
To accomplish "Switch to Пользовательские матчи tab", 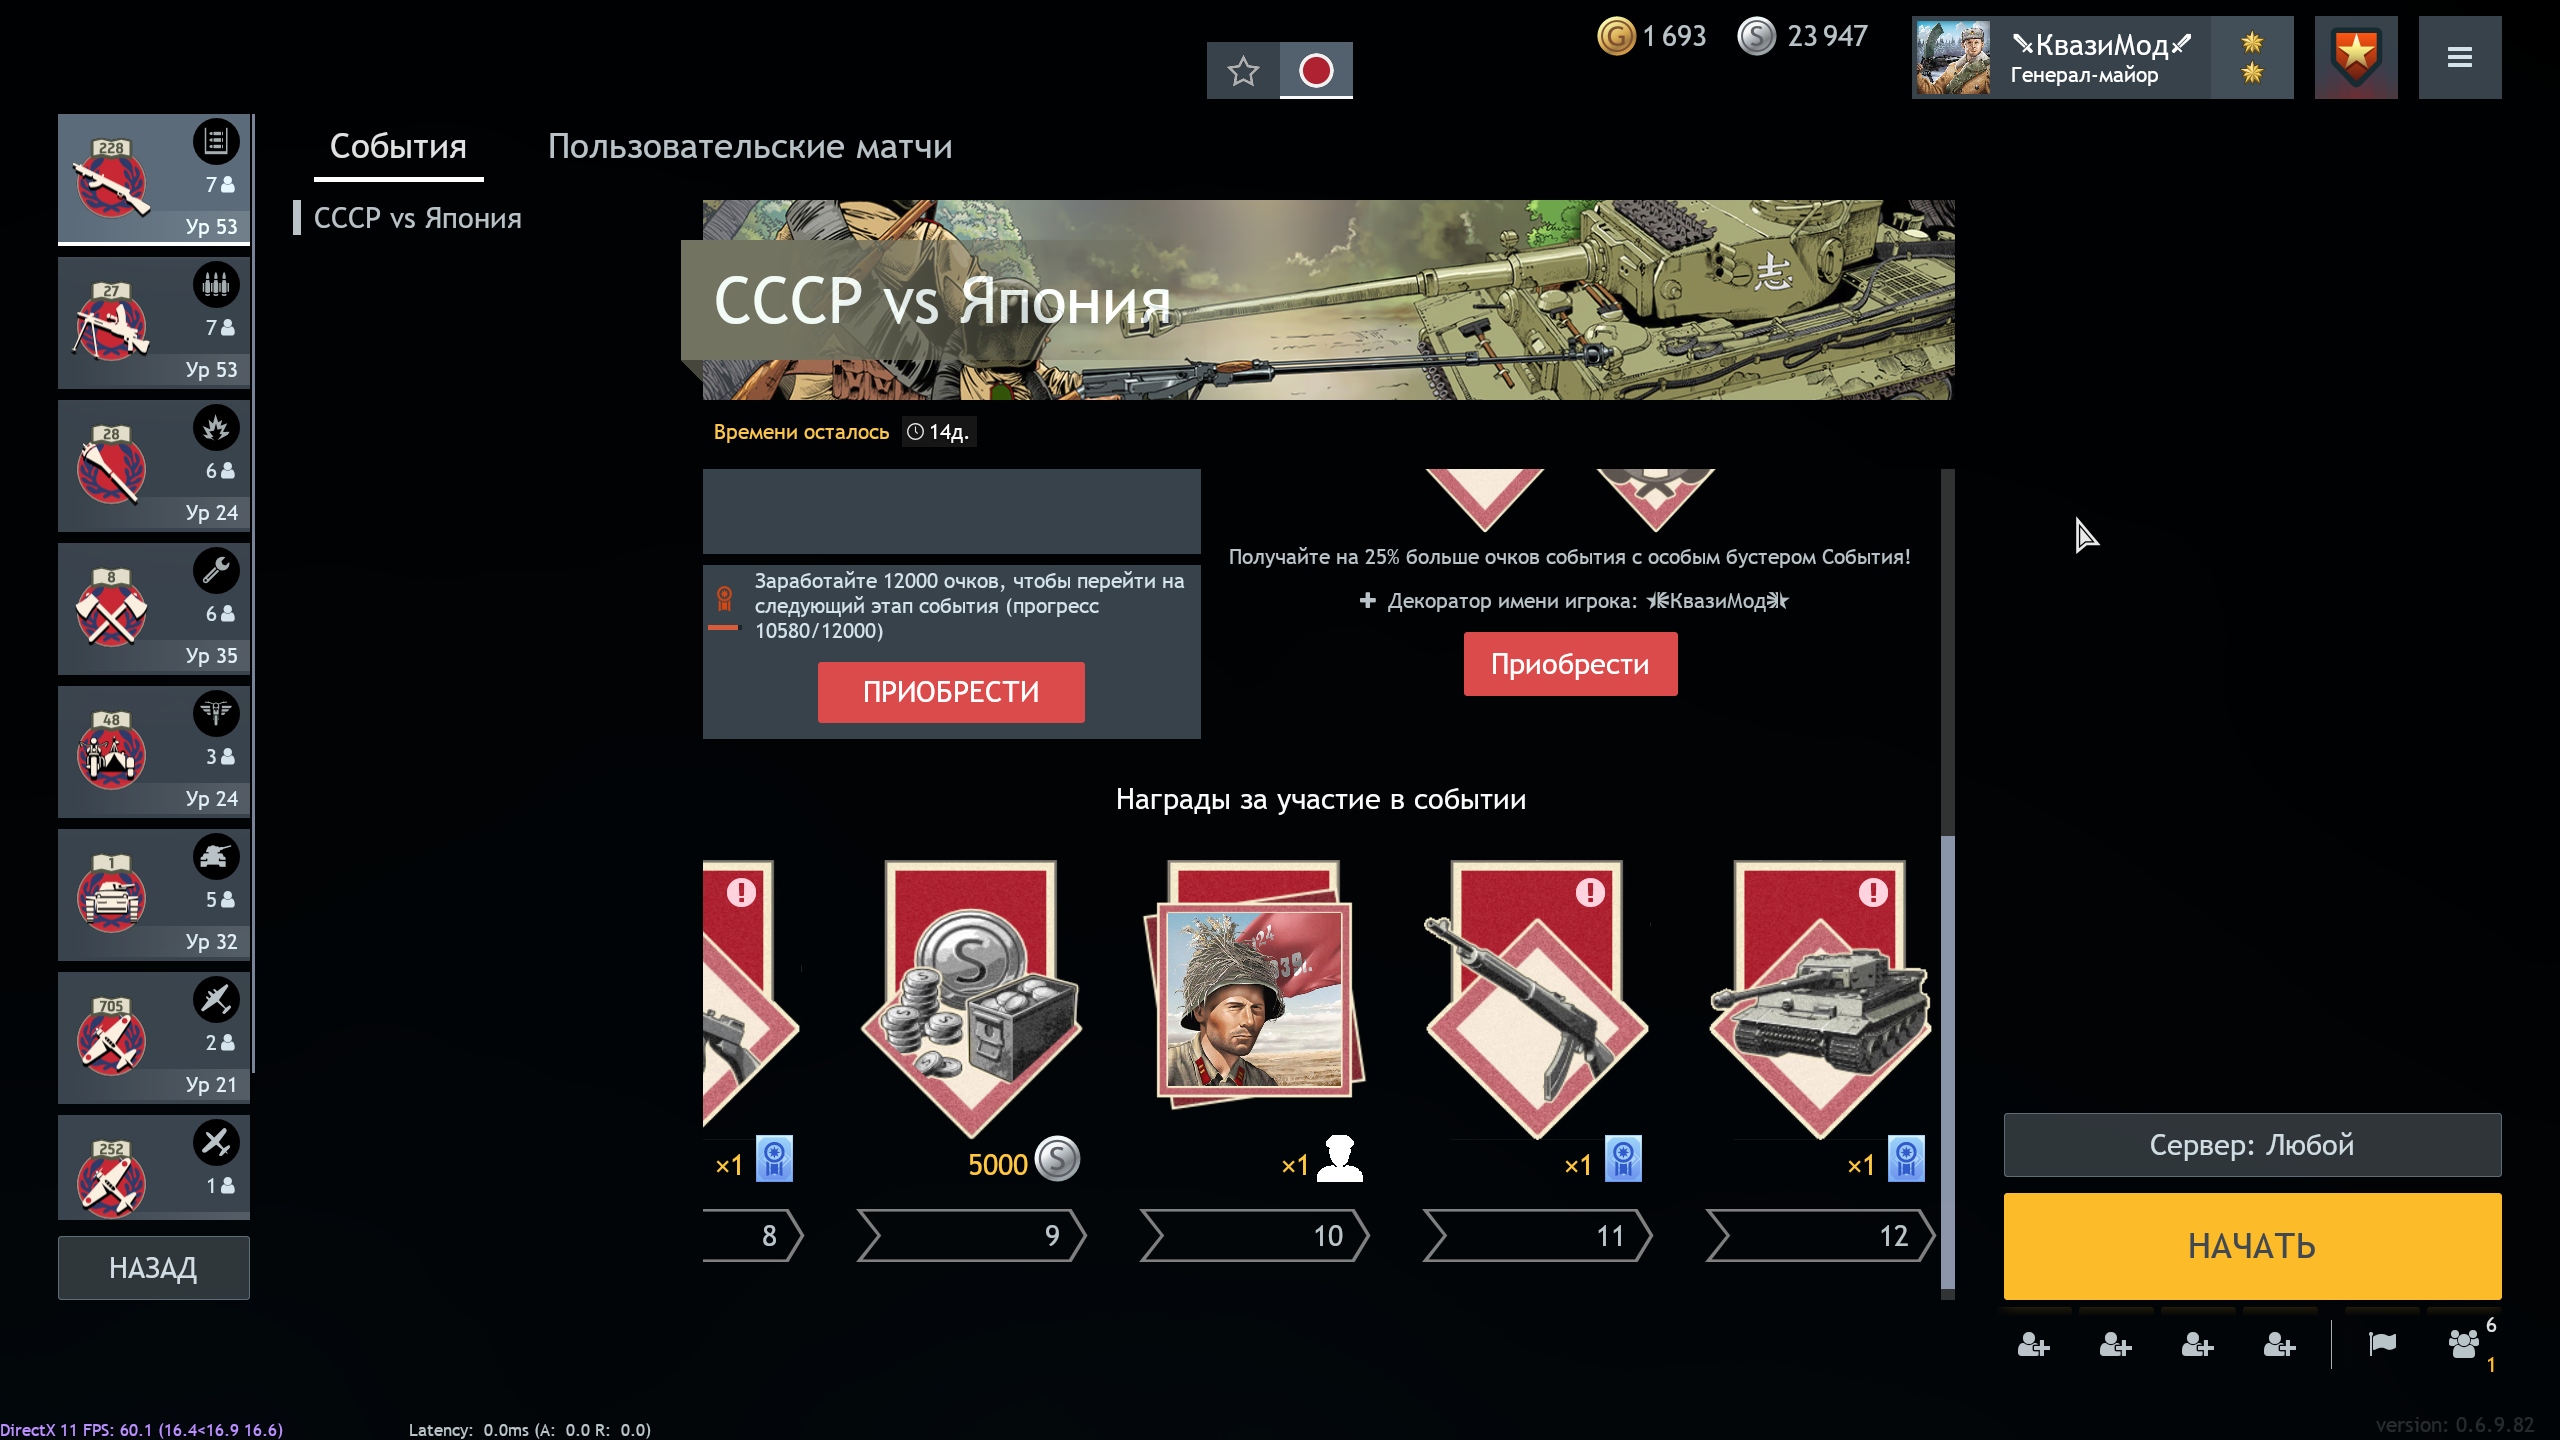I will click(750, 147).
